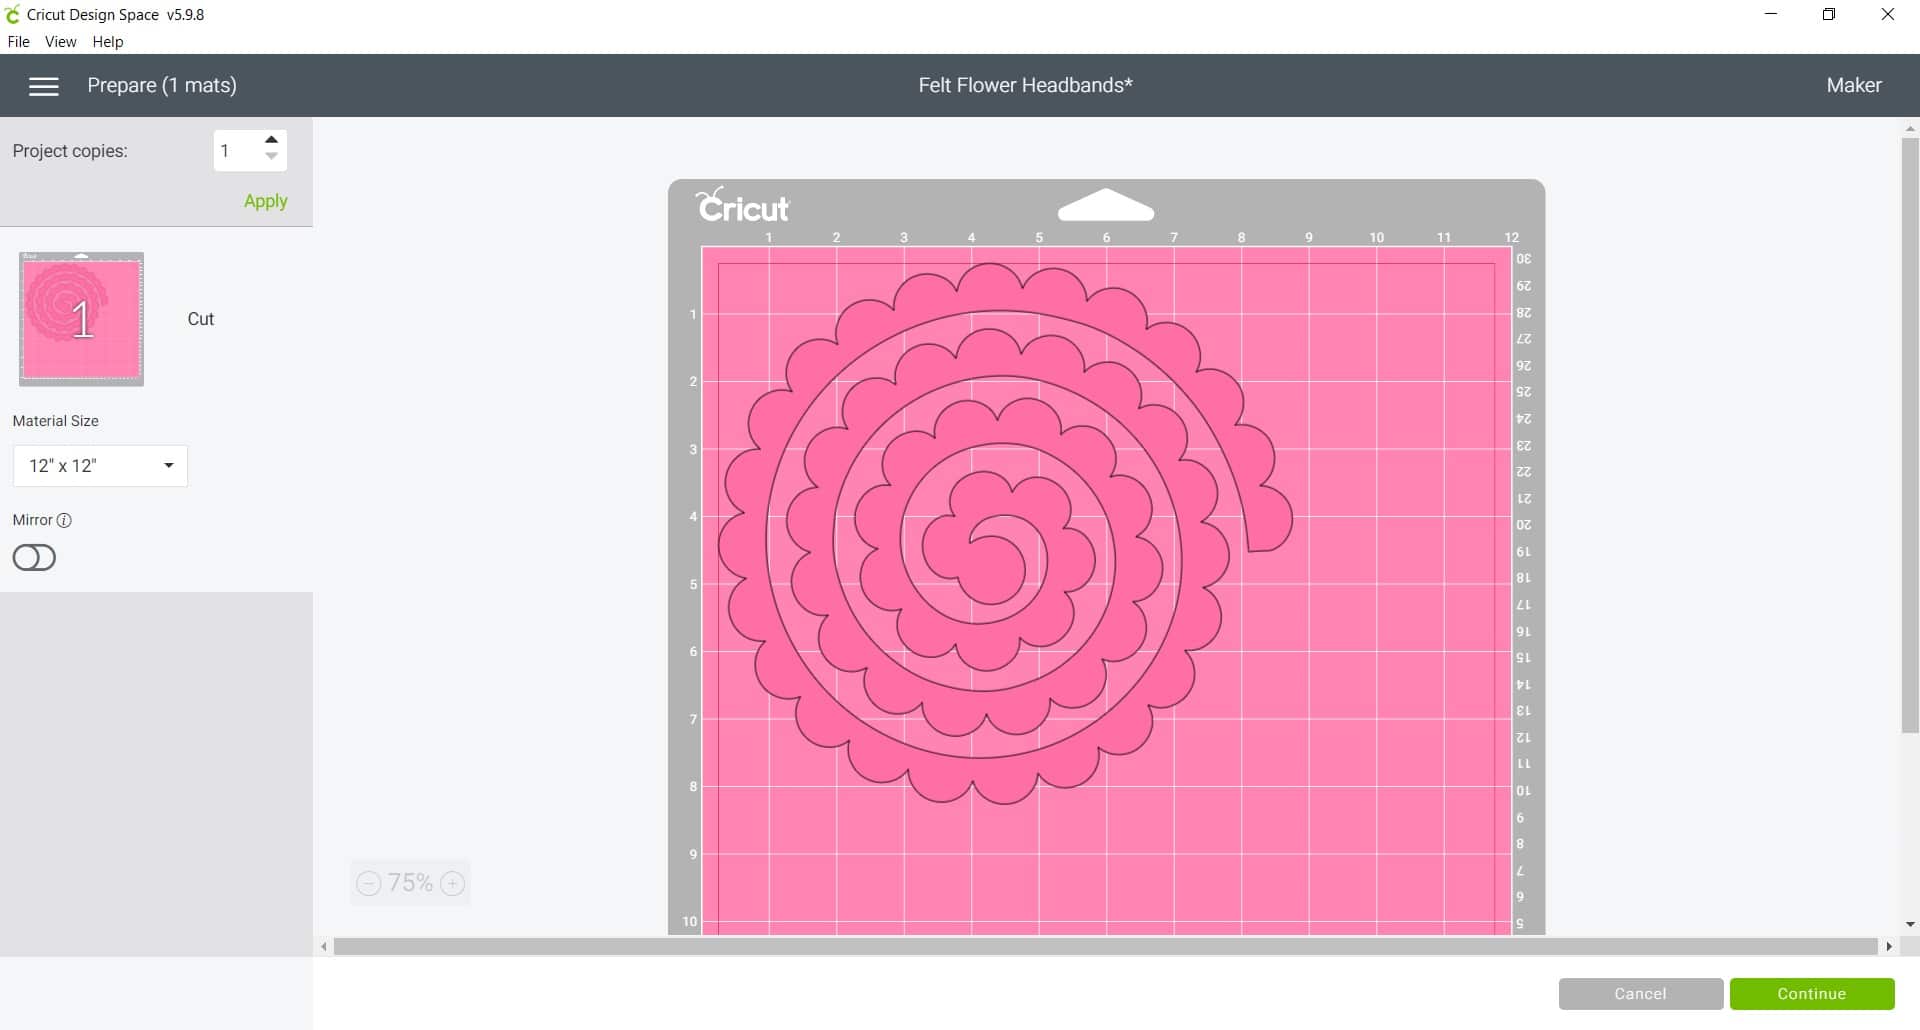Change material size via the dropdown arrow
1920x1030 pixels.
[x=169, y=465]
